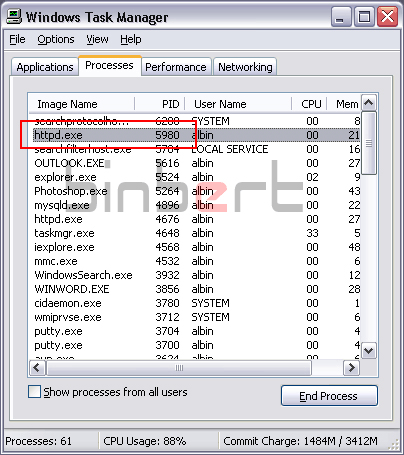Click the vertical scrollbar down arrow
Screen dimensions: 404x455
tap(369, 351)
